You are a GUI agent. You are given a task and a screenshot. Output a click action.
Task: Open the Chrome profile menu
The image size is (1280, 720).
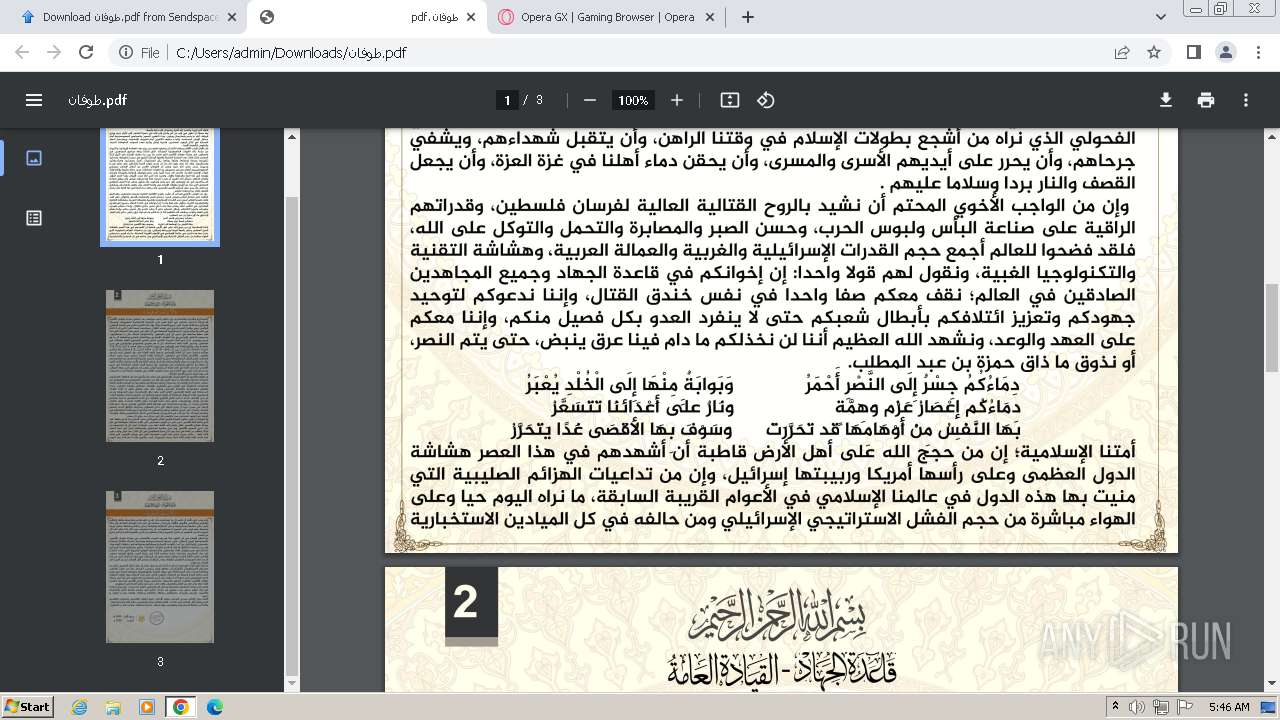tap(1226, 53)
